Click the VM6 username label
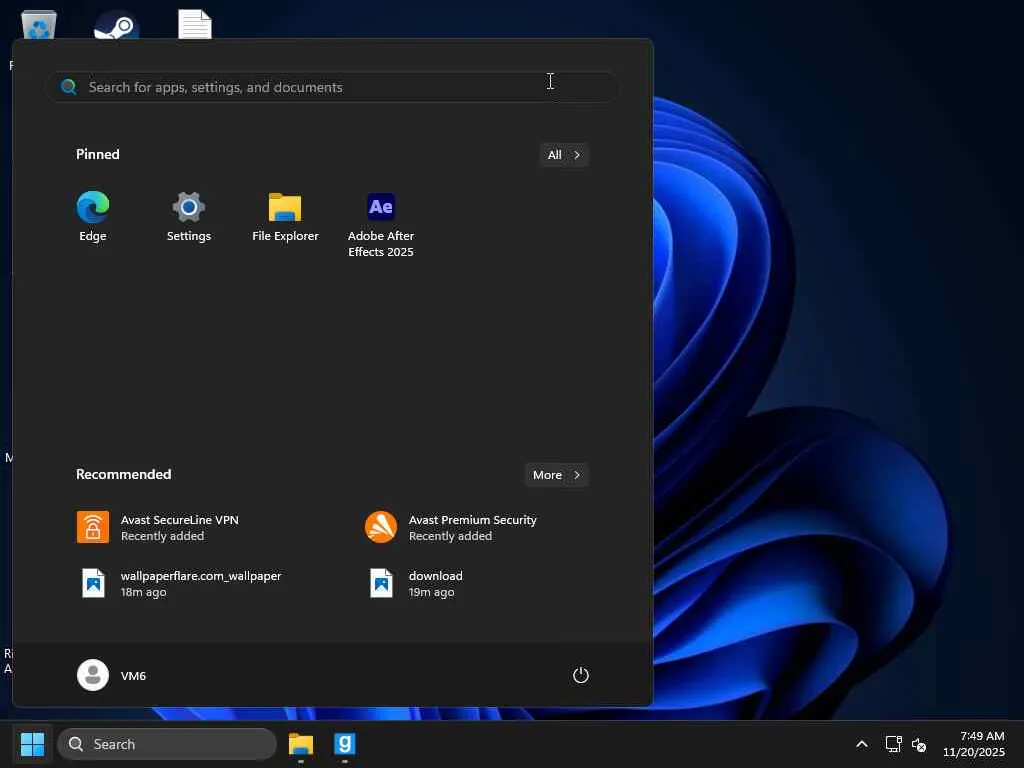Image resolution: width=1024 pixels, height=768 pixels. 133,676
